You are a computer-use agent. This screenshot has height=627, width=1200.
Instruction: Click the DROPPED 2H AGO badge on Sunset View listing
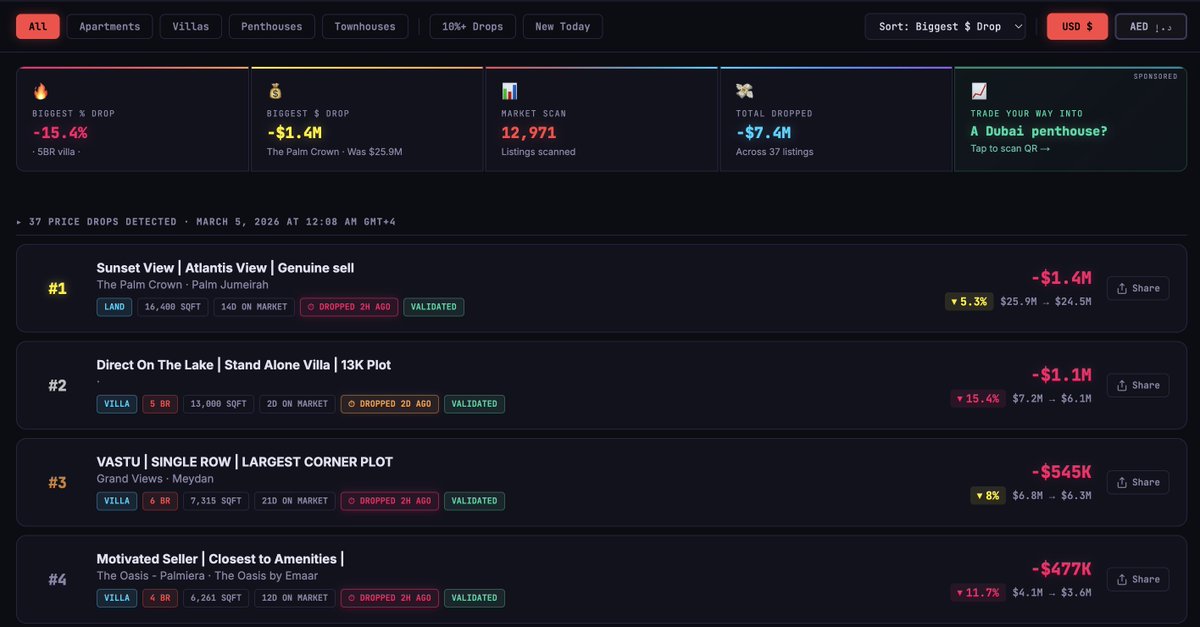tap(349, 307)
